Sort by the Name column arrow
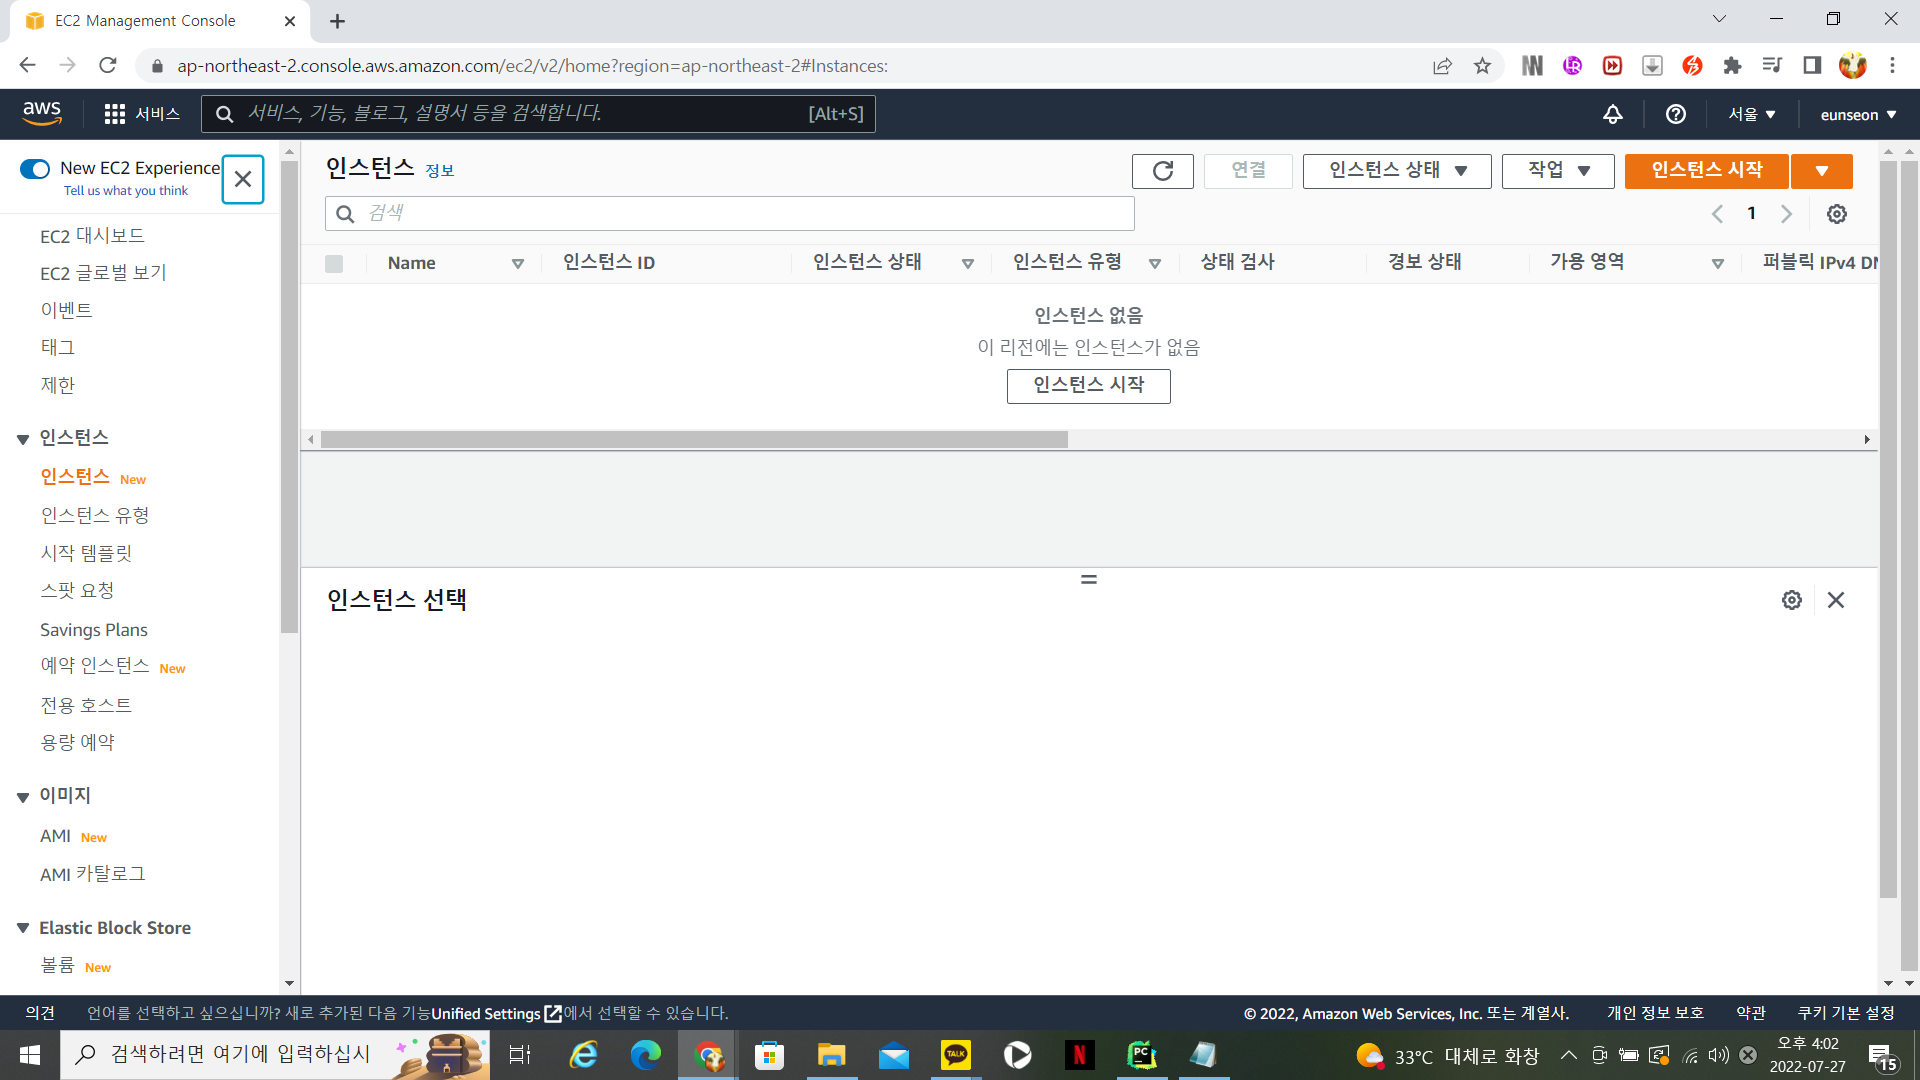Image resolution: width=1920 pixels, height=1080 pixels. pyautogui.click(x=518, y=264)
